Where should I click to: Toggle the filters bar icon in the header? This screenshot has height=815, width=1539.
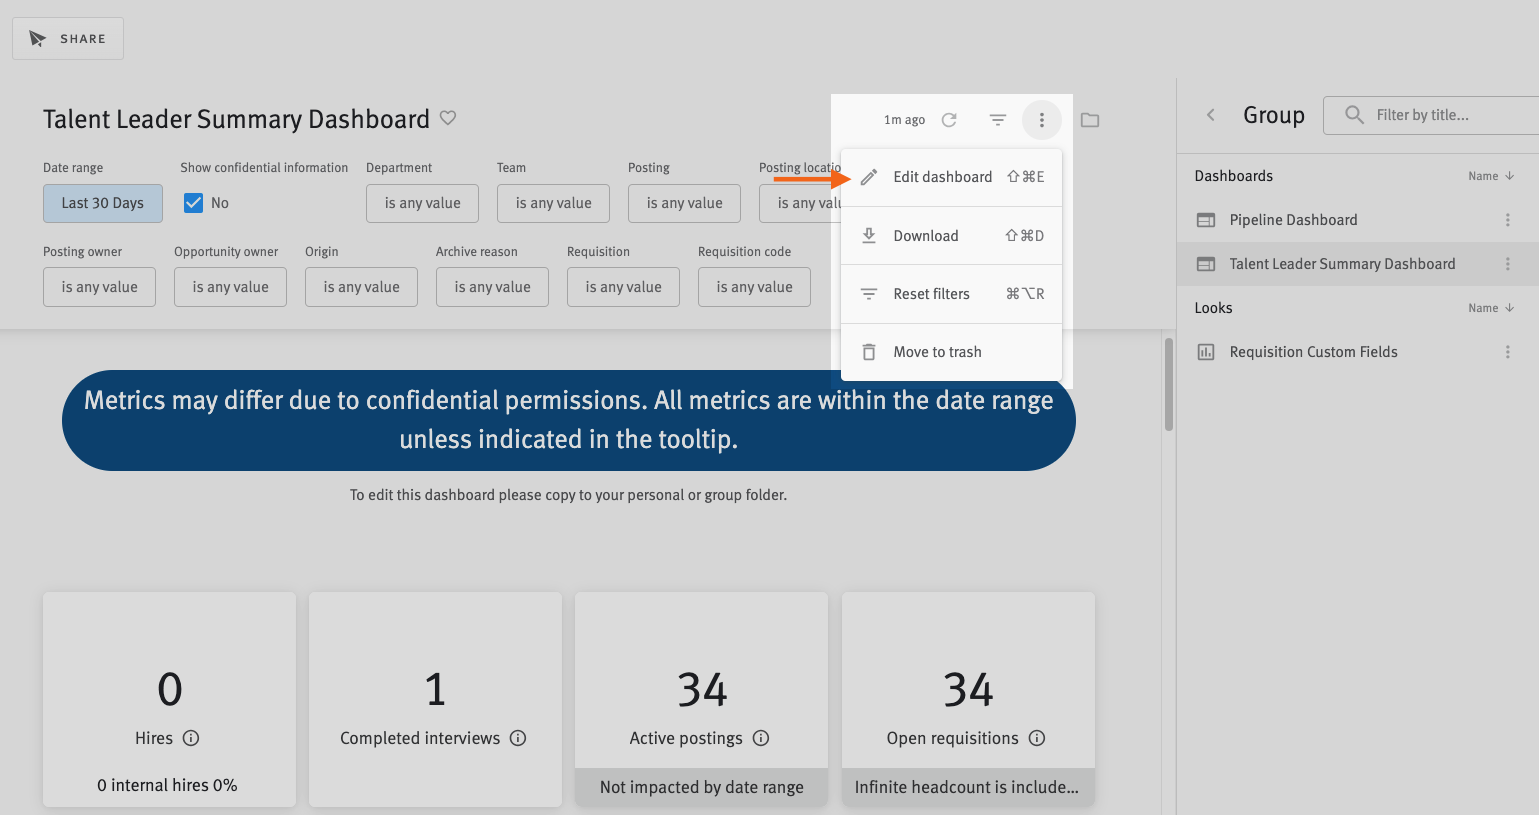pos(998,120)
